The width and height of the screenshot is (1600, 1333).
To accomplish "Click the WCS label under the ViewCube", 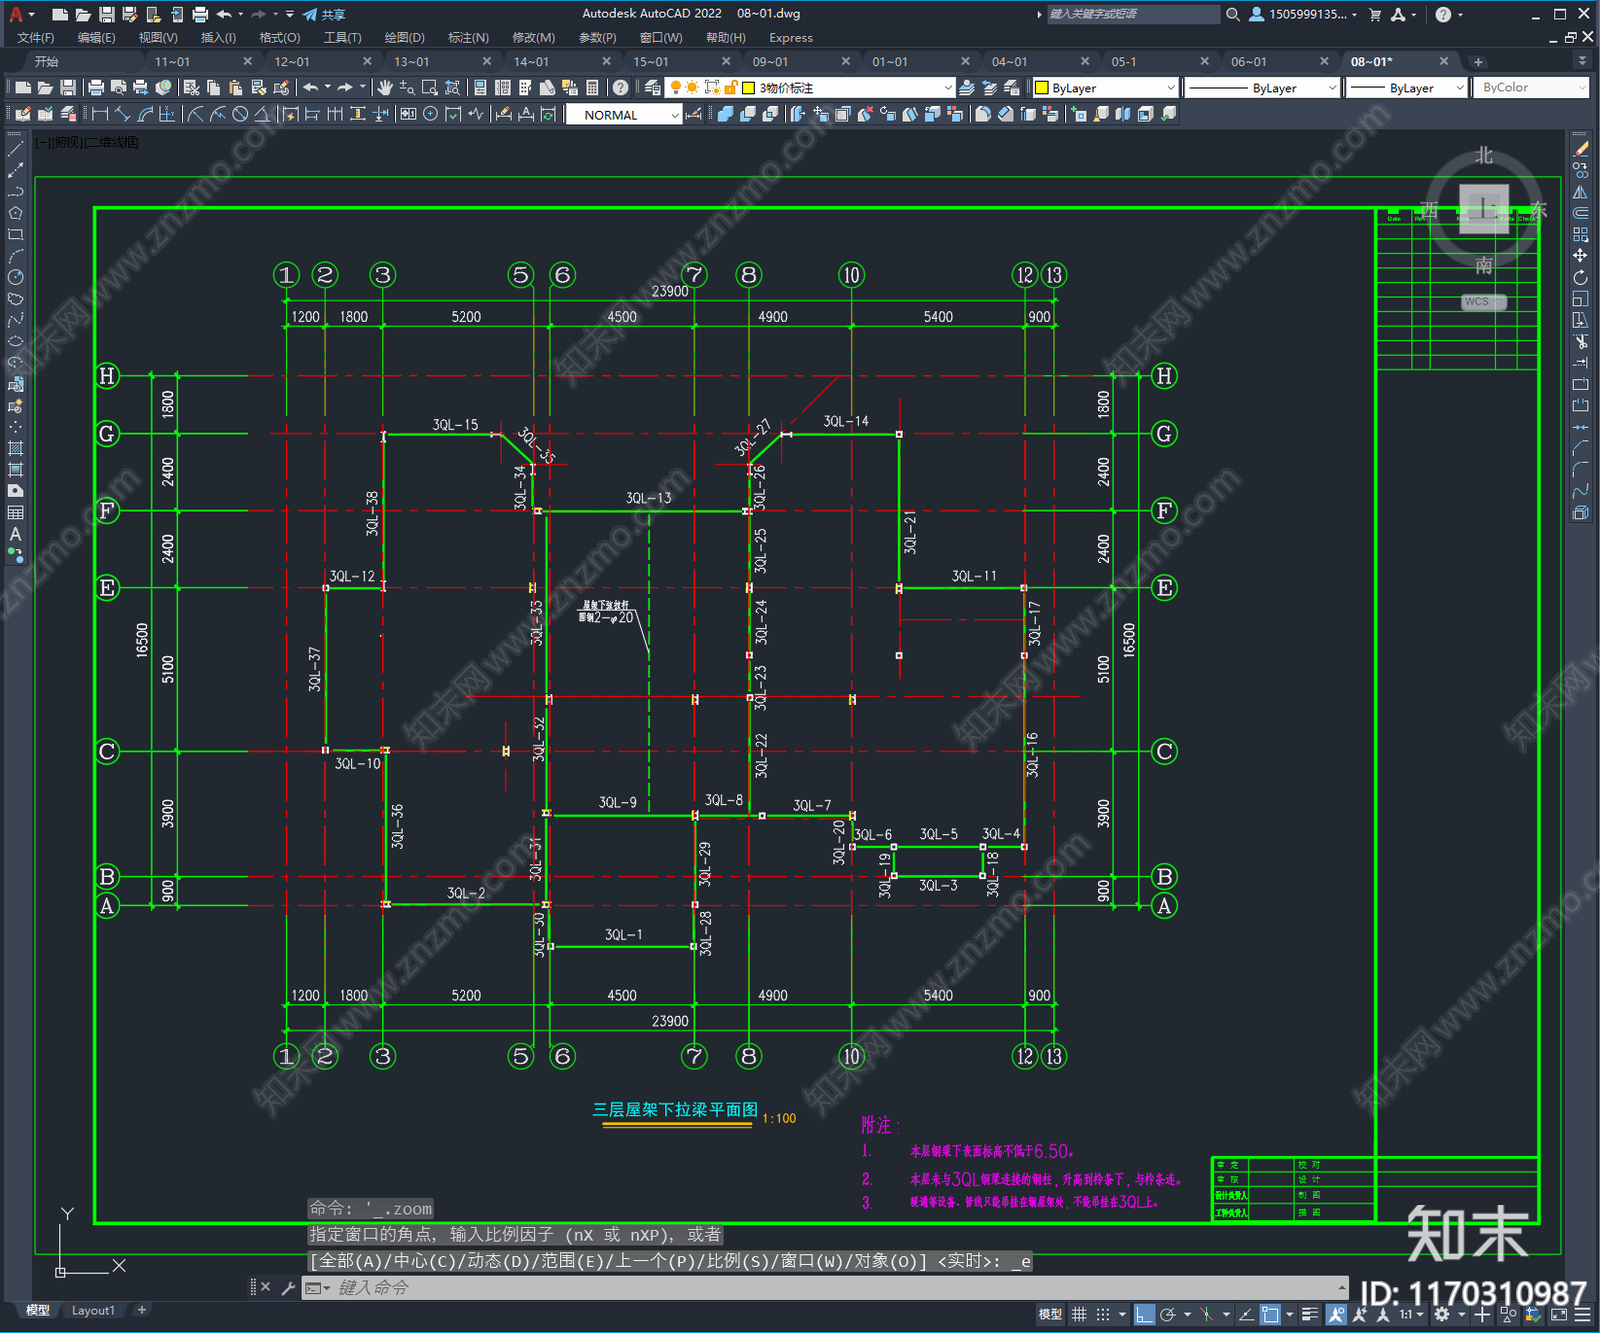I will [x=1483, y=302].
